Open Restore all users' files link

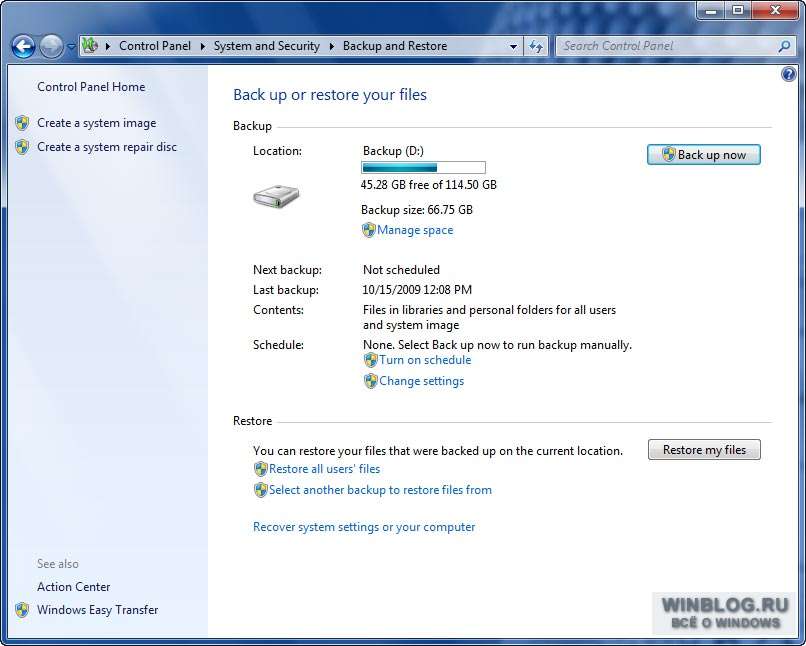click(324, 469)
